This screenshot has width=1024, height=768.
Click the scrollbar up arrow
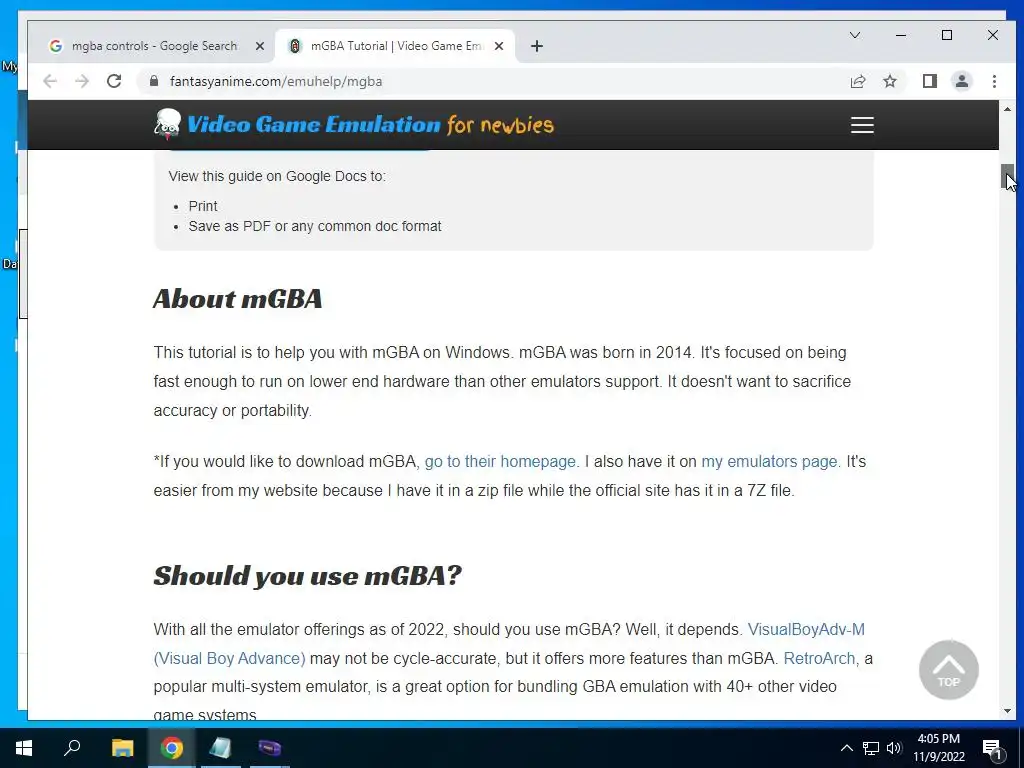pos(1007,109)
